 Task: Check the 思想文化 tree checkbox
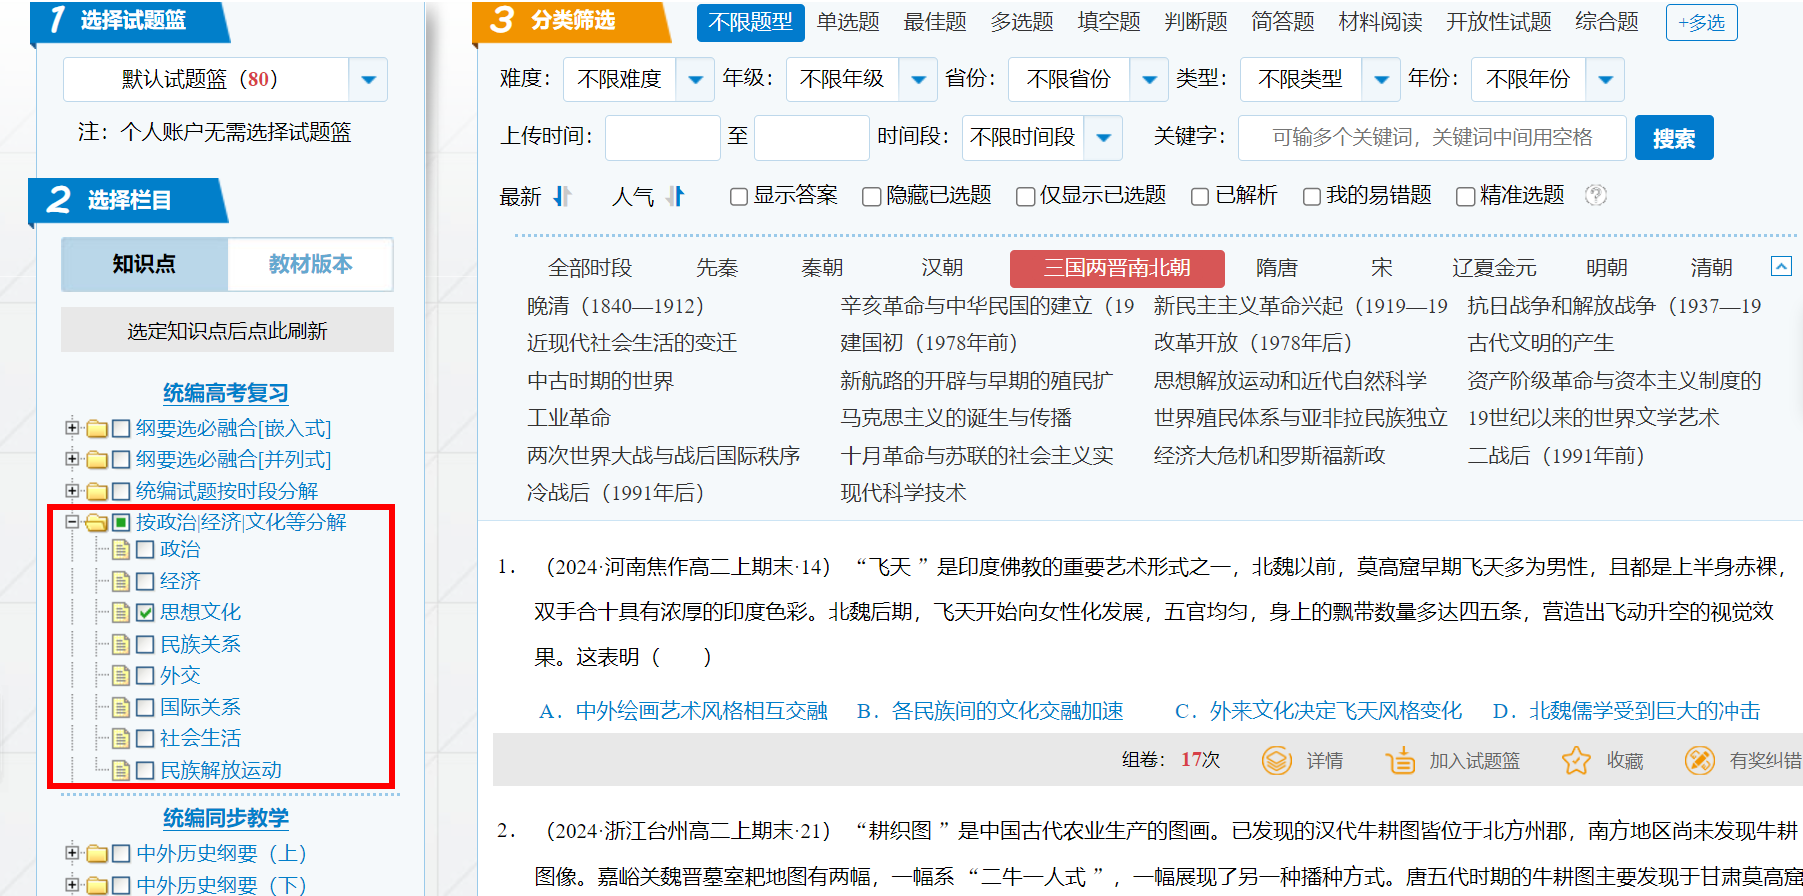point(145,613)
